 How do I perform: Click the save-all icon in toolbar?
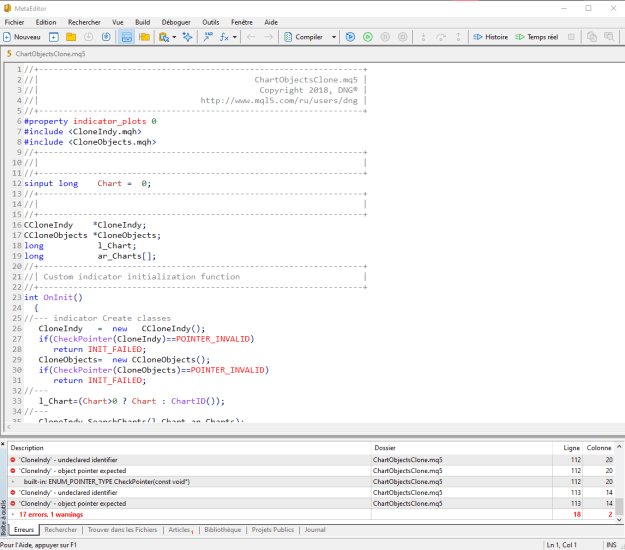coord(106,37)
